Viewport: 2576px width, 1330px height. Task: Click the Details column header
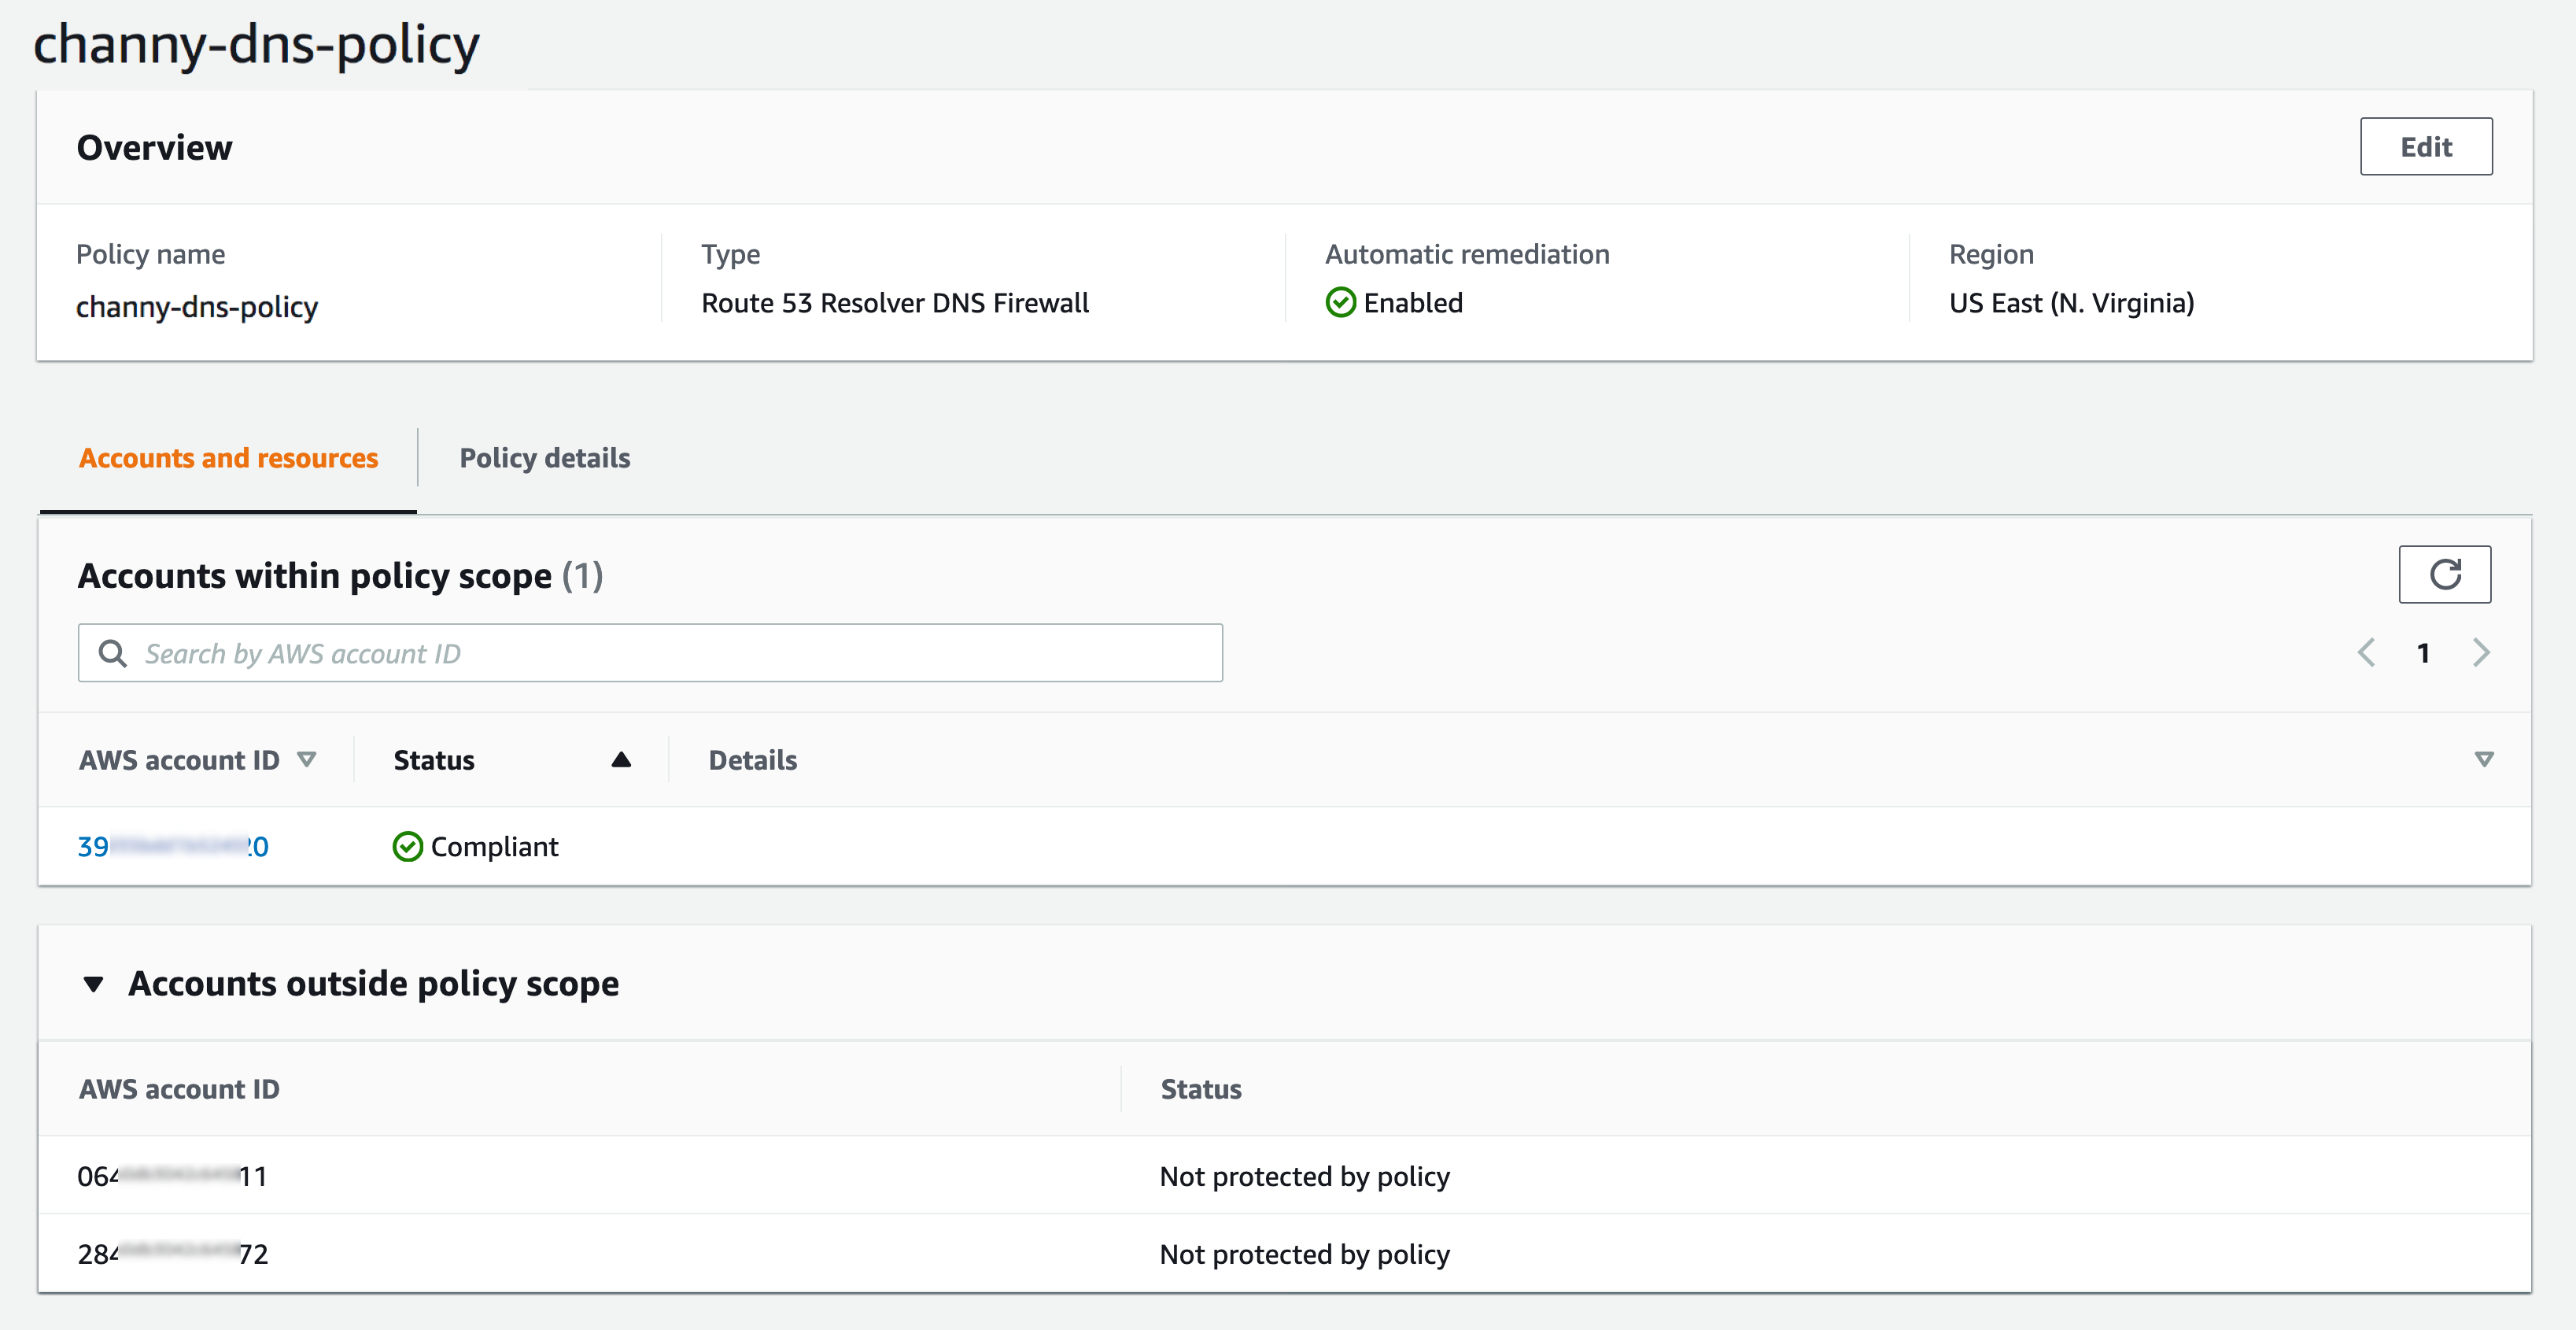pos(752,760)
